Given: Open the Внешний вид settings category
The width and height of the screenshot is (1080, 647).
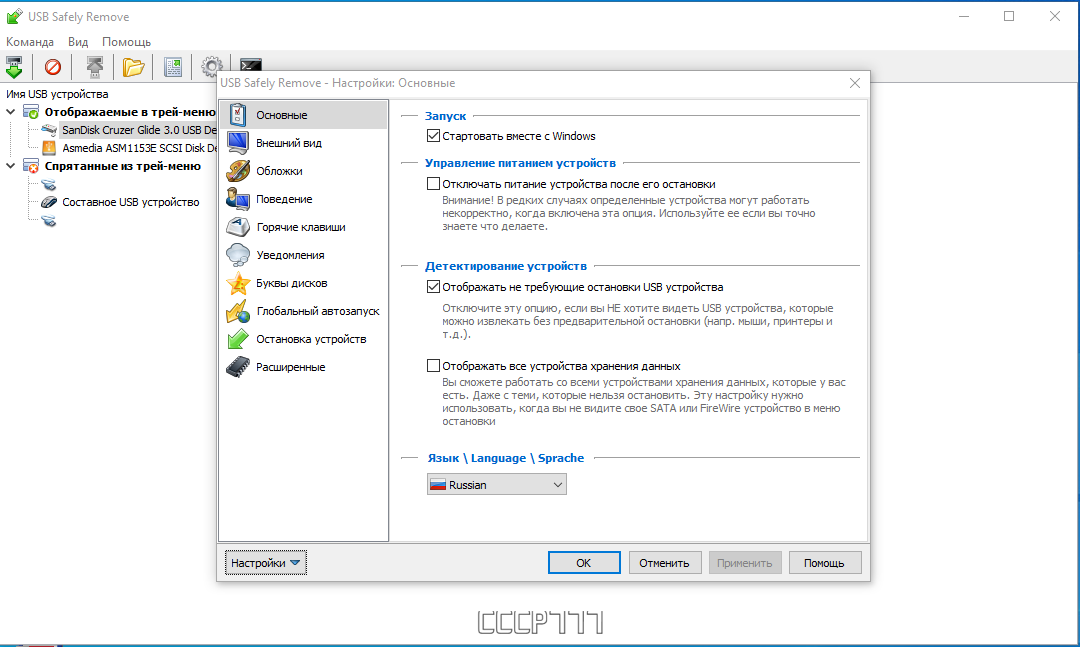Looking at the screenshot, I should coord(303,143).
